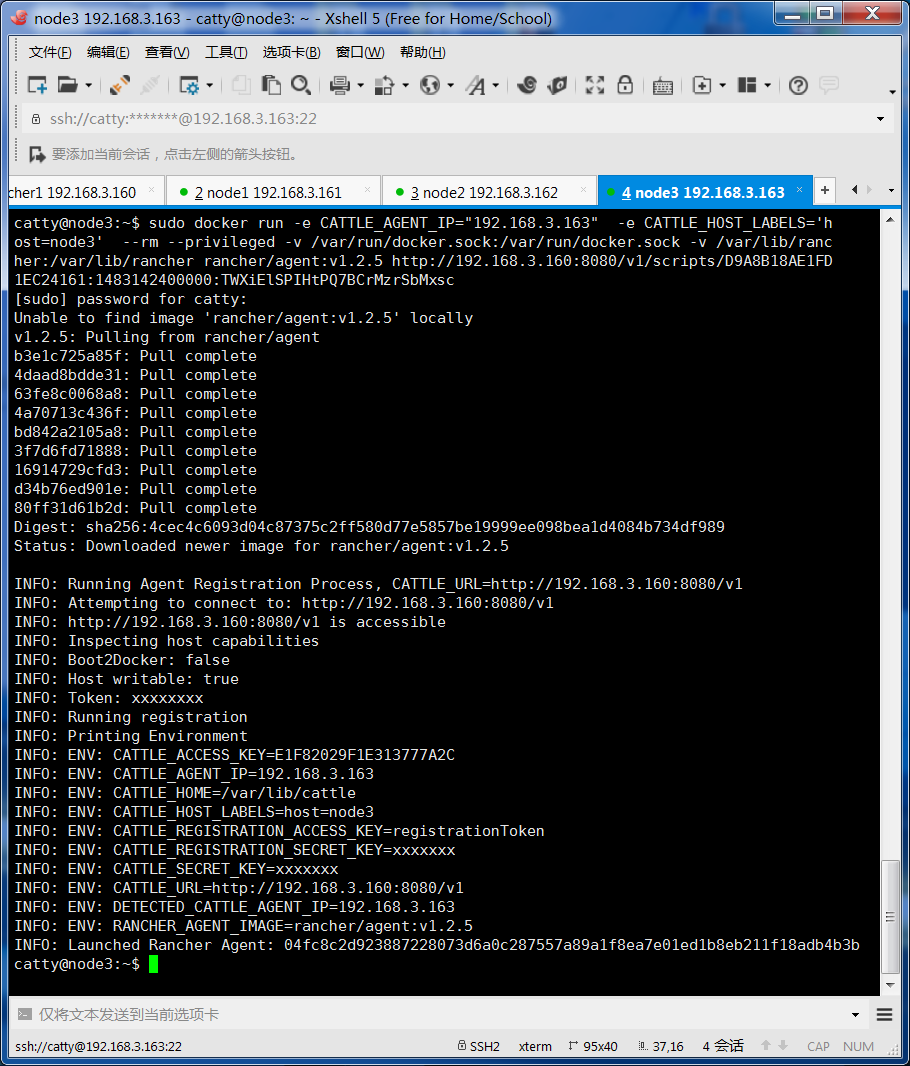The width and height of the screenshot is (910, 1066).
Task: Click the tab scroll right arrow
Action: 870,190
